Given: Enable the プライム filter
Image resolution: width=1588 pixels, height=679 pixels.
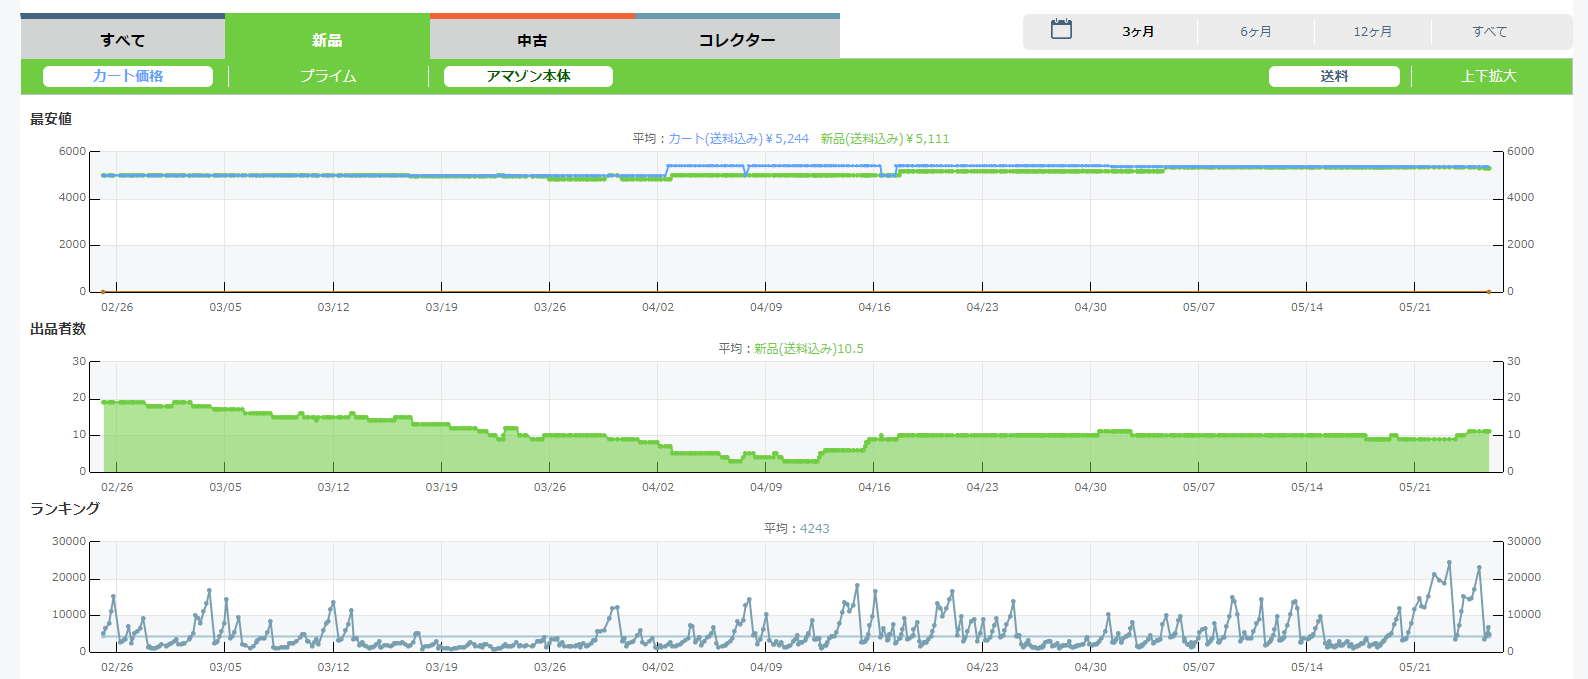Looking at the screenshot, I should [x=328, y=76].
